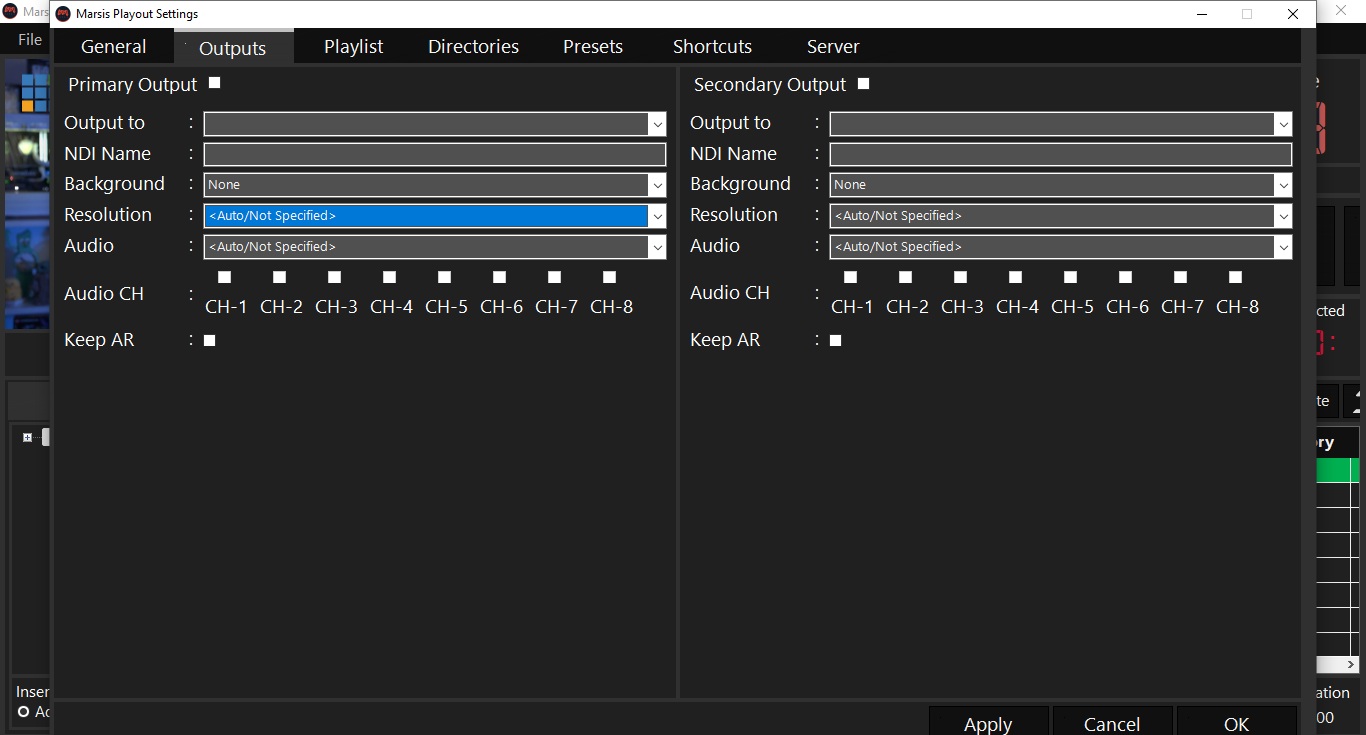Confirm settings with OK button
This screenshot has height=735, width=1366.
1236,722
